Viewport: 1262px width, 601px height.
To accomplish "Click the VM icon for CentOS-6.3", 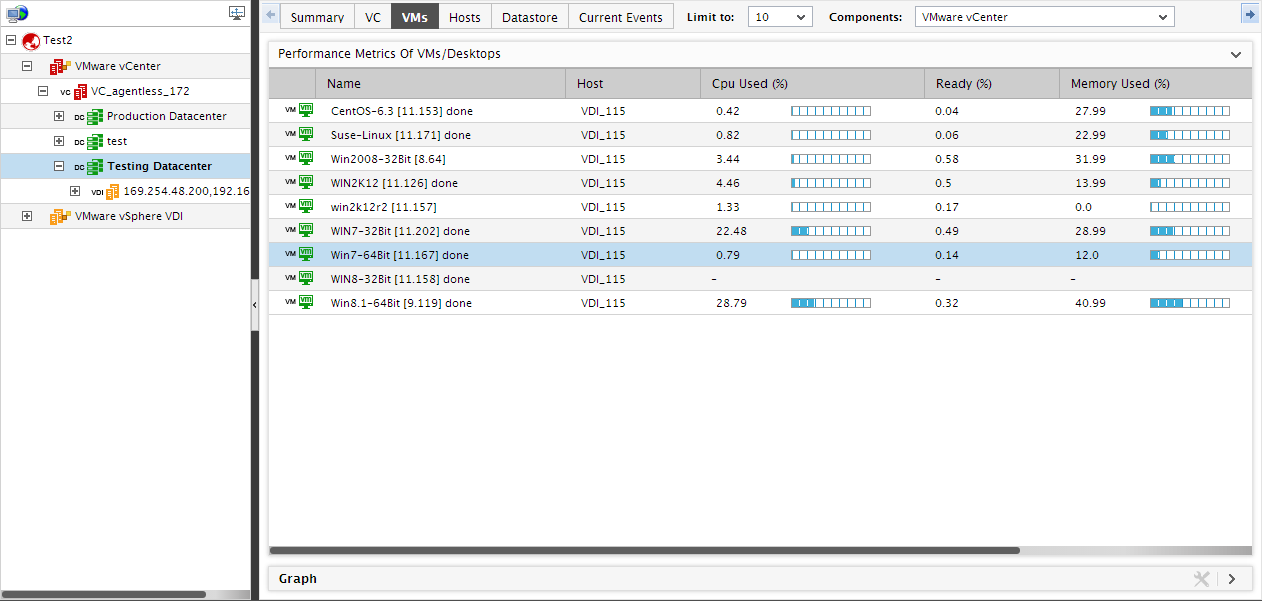I will [307, 110].
